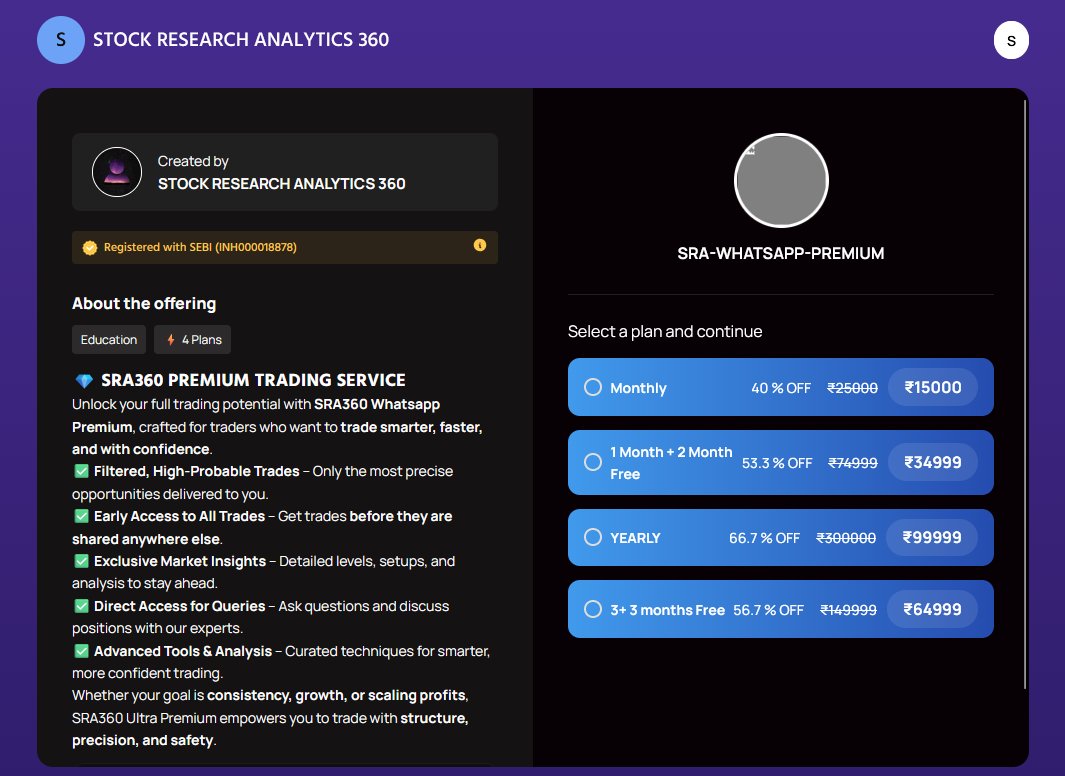Click the 53.3 % OFF text
The image size is (1065, 776).
tap(777, 463)
